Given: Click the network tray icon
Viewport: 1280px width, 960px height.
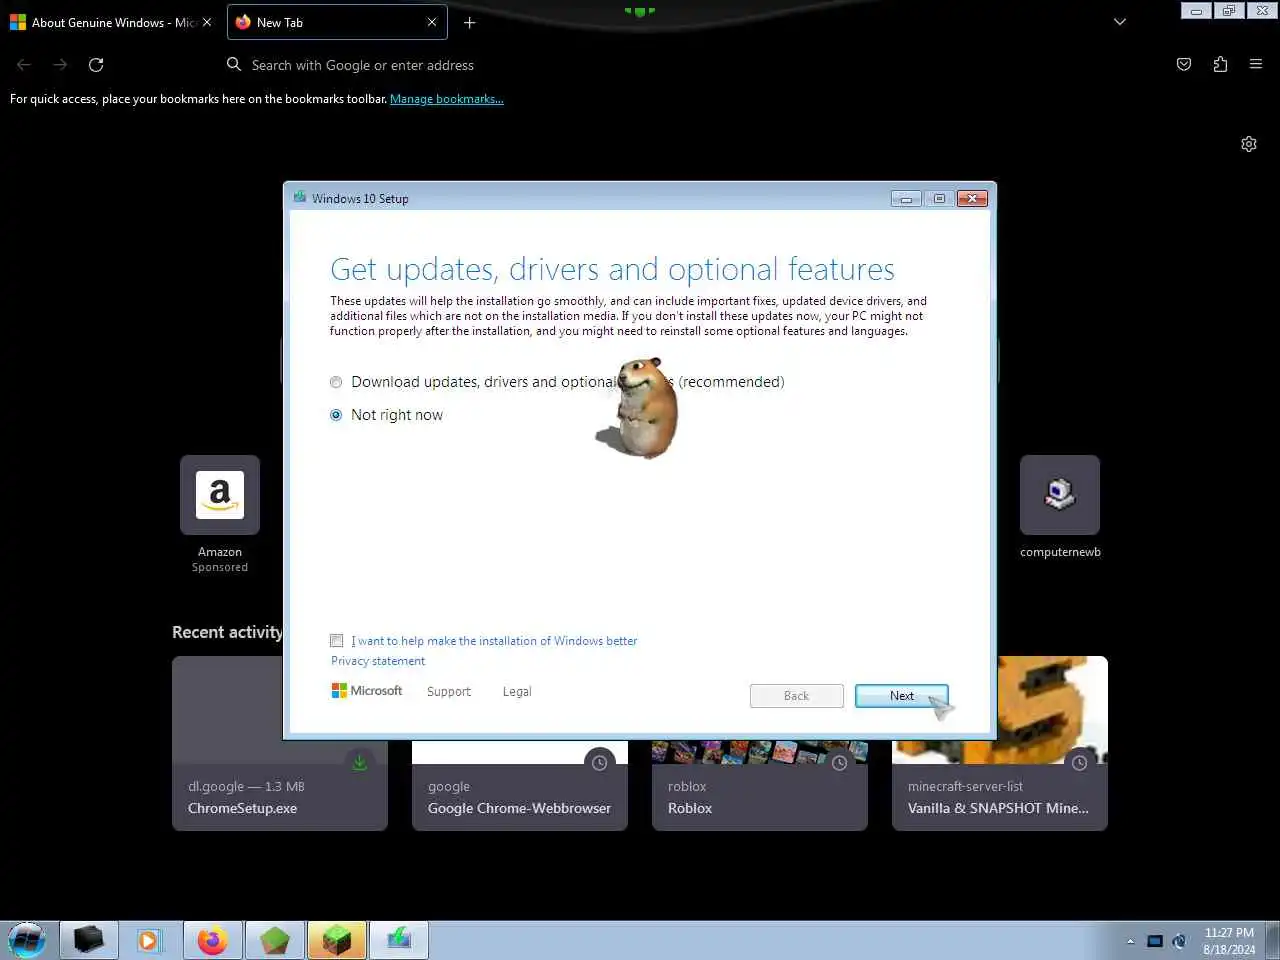Looking at the screenshot, I should 1155,941.
